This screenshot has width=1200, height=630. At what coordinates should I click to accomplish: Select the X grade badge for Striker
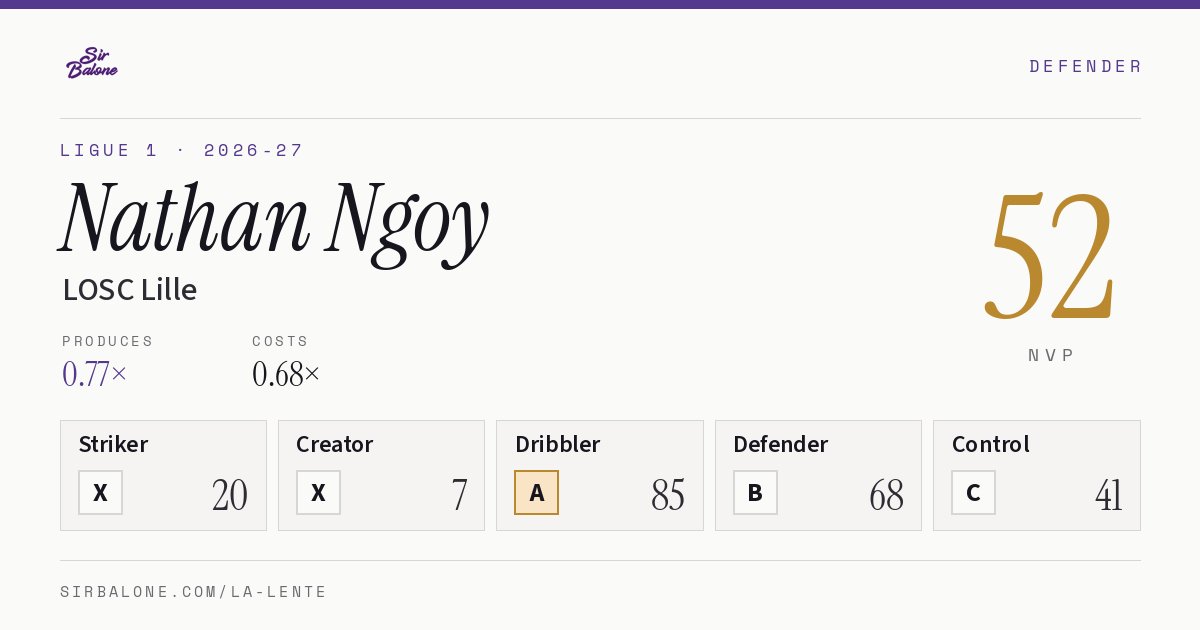point(100,492)
